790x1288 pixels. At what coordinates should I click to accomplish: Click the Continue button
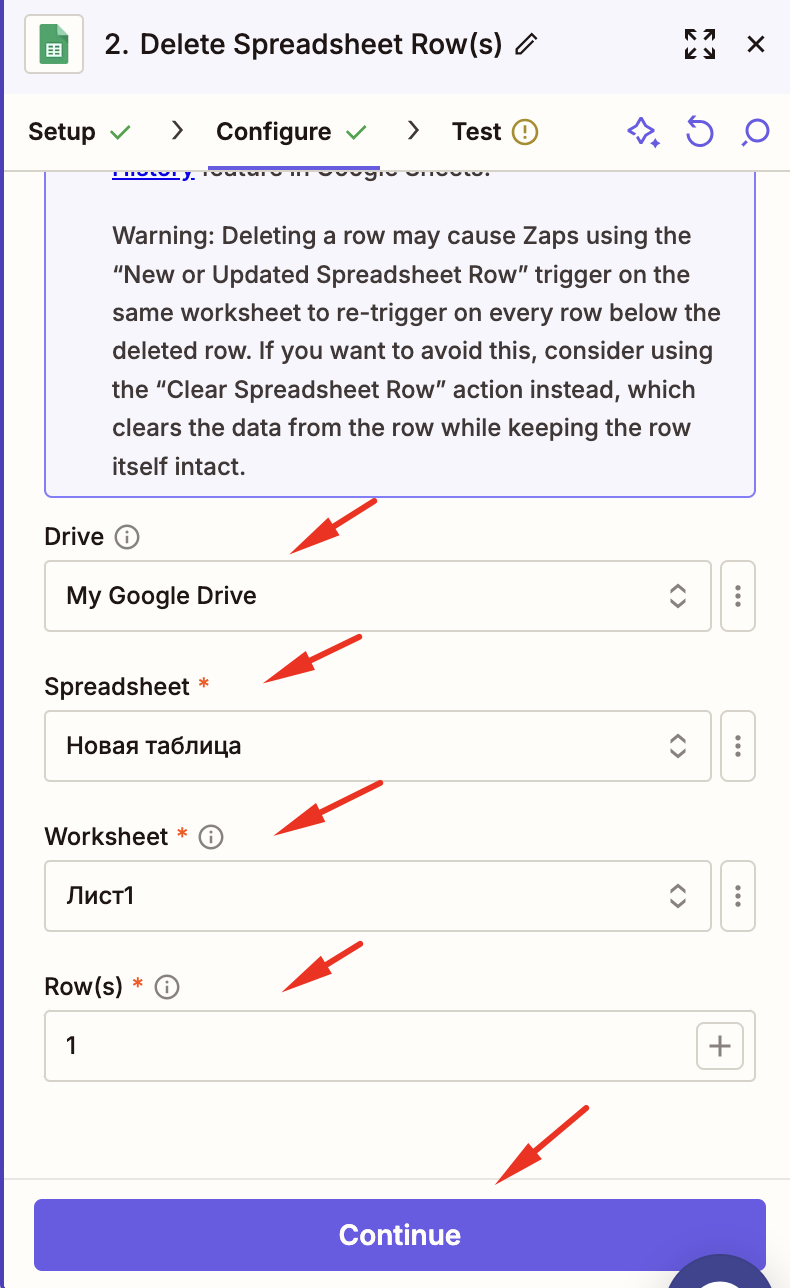[x=399, y=1235]
